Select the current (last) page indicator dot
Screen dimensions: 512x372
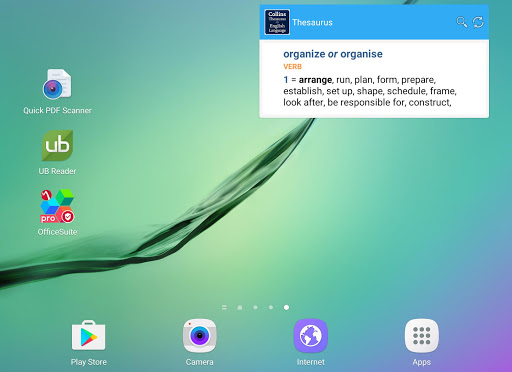click(x=286, y=307)
